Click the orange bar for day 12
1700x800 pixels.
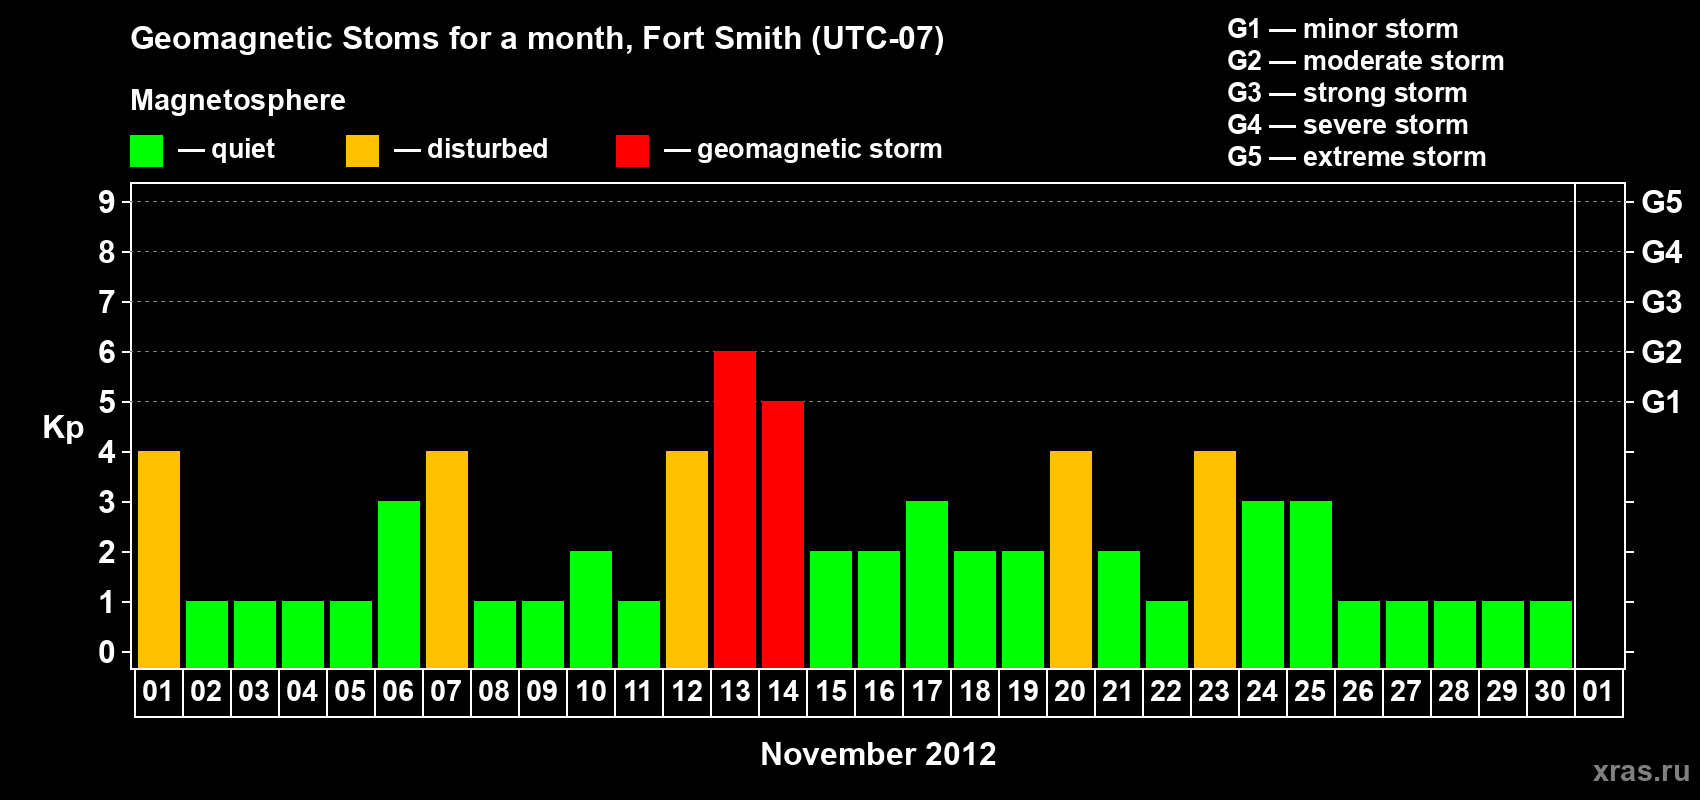(687, 559)
